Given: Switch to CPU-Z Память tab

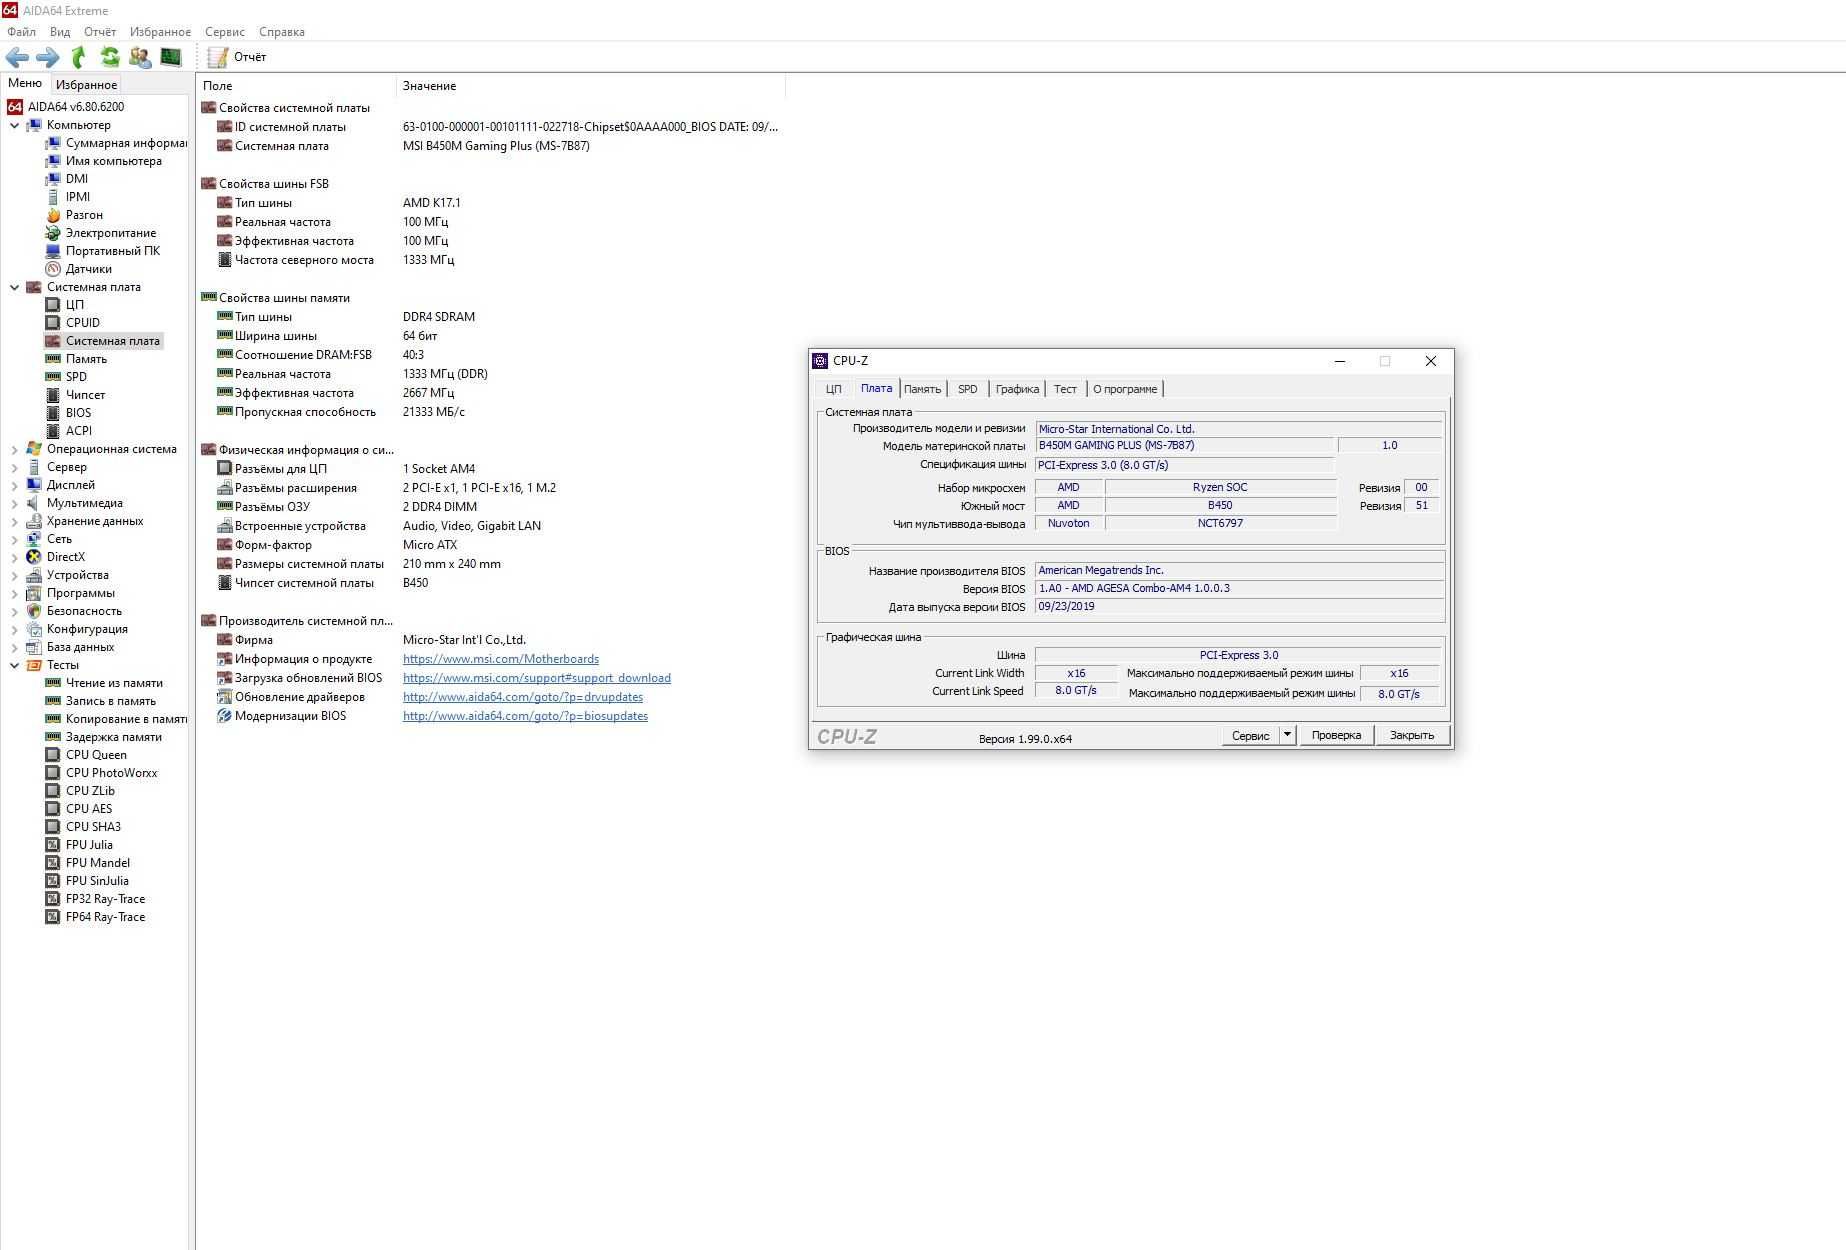Looking at the screenshot, I should (922, 389).
